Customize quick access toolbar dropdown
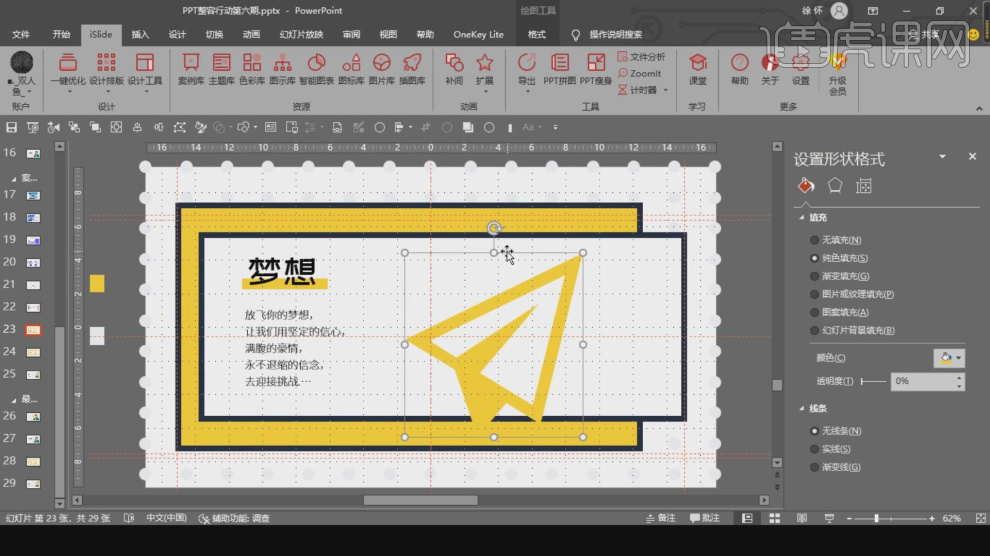Image resolution: width=990 pixels, height=556 pixels. point(556,127)
